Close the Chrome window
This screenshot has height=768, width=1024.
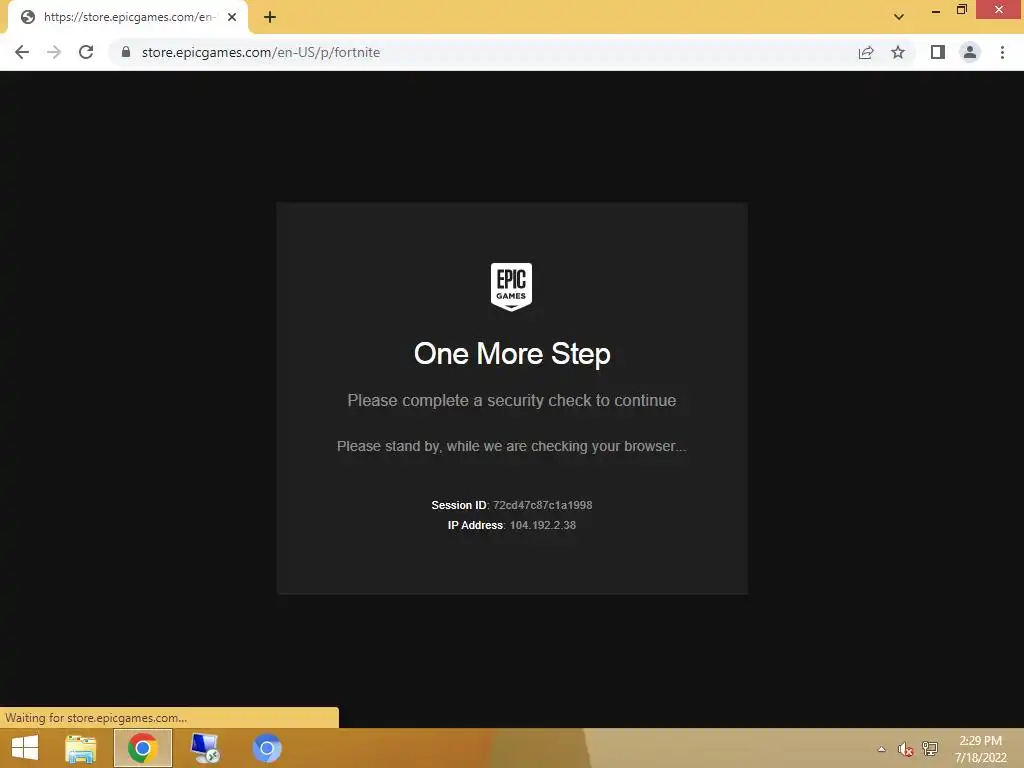(x=999, y=10)
